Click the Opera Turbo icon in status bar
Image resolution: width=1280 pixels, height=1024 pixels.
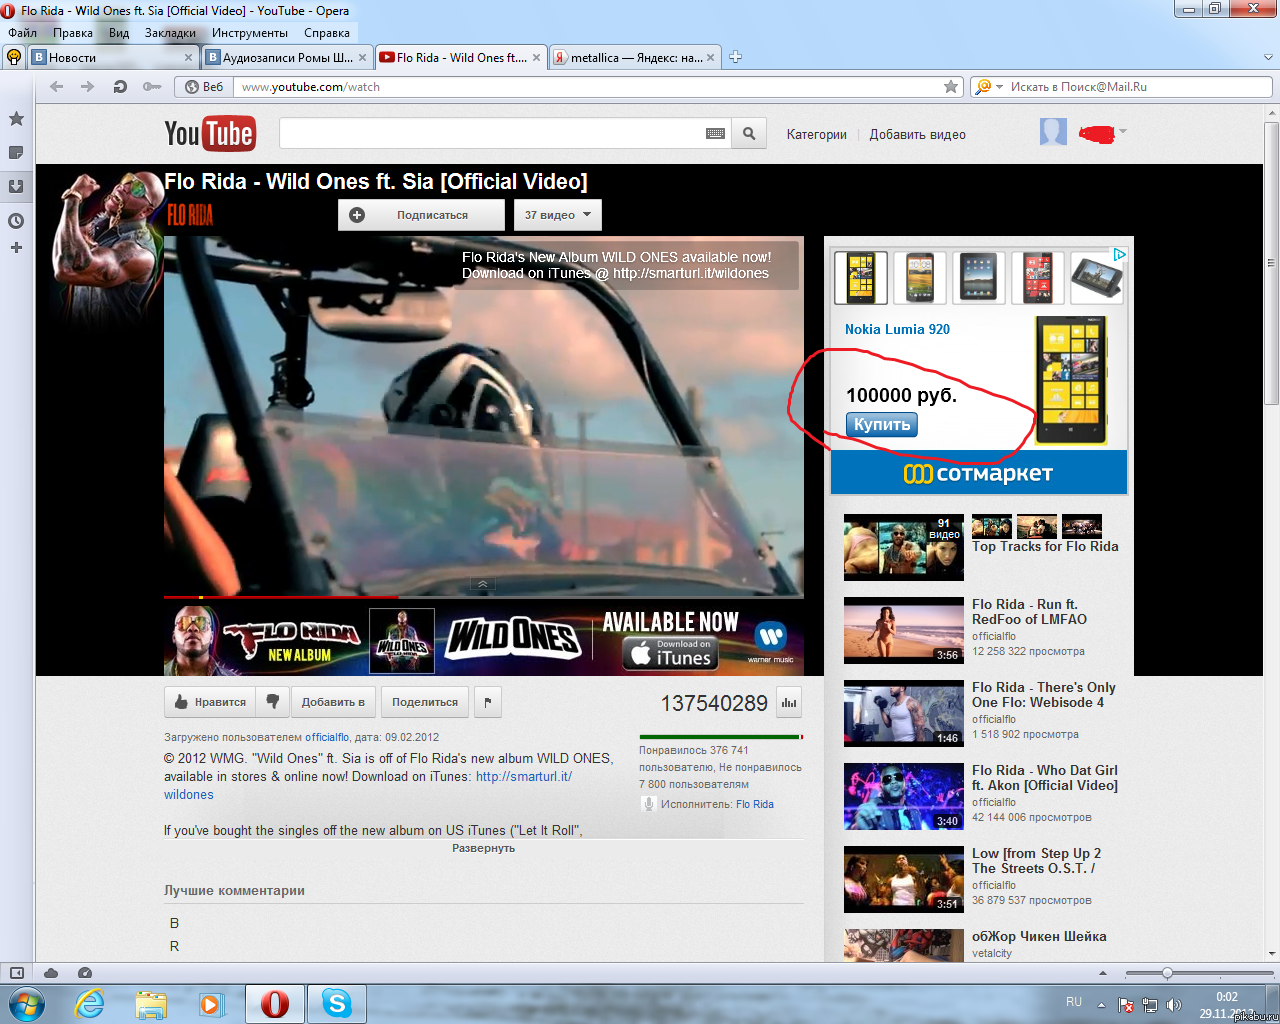pos(85,973)
